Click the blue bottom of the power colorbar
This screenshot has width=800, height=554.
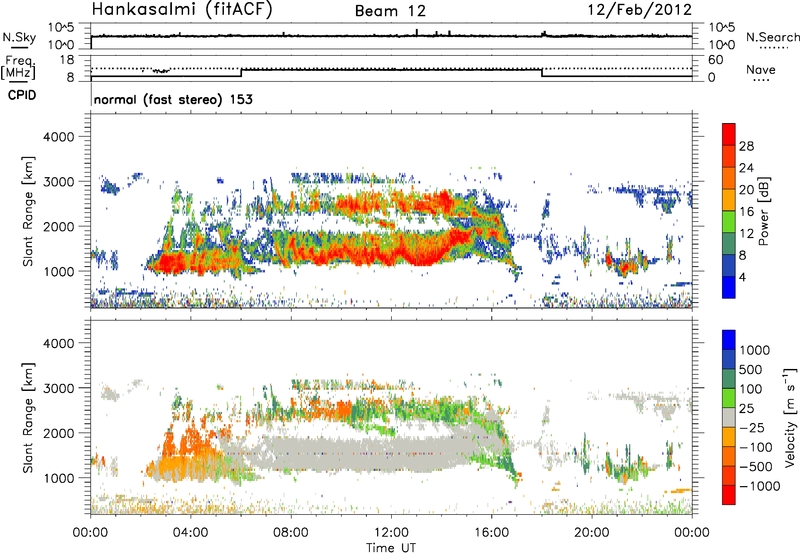(729, 288)
